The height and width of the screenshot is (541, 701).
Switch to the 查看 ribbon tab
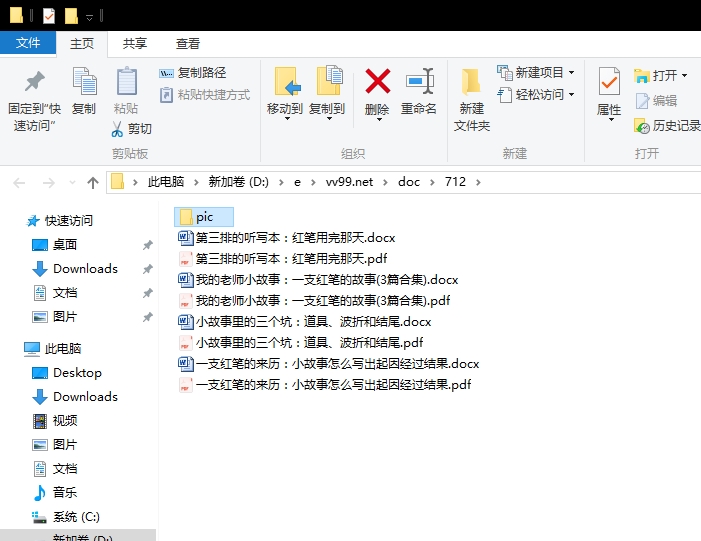click(x=187, y=43)
